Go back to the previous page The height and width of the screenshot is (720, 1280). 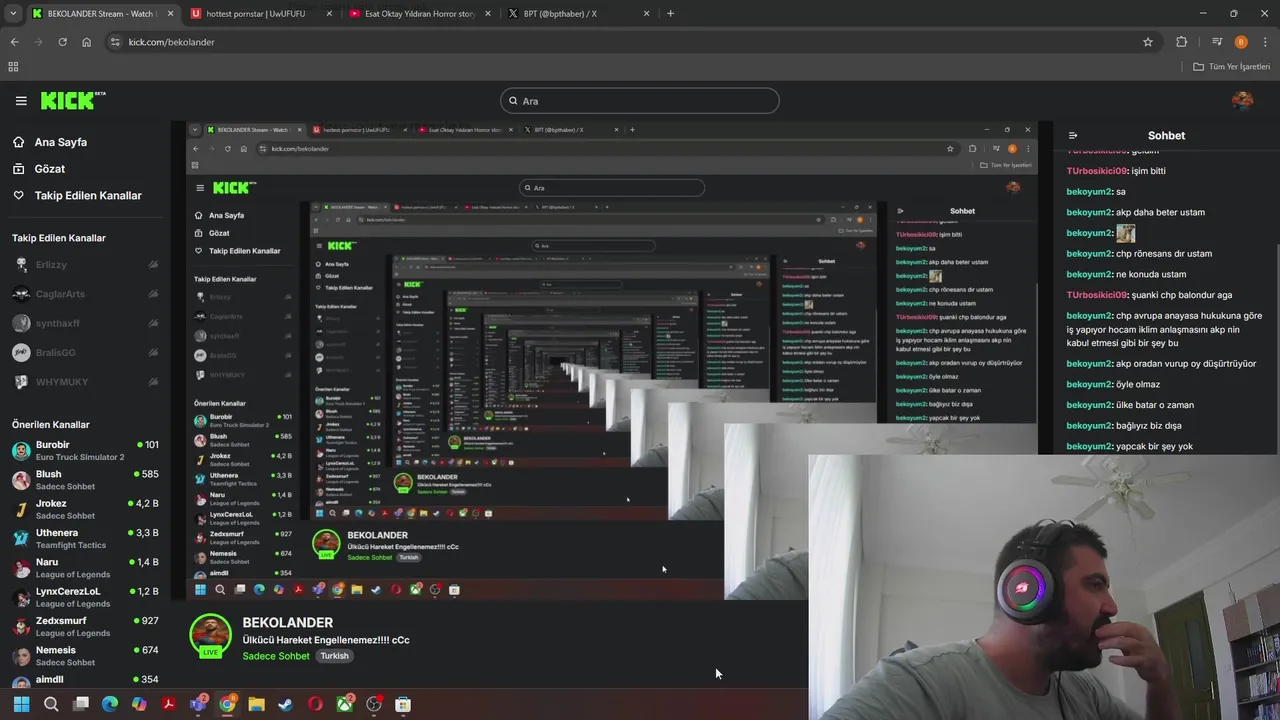click(x=14, y=42)
